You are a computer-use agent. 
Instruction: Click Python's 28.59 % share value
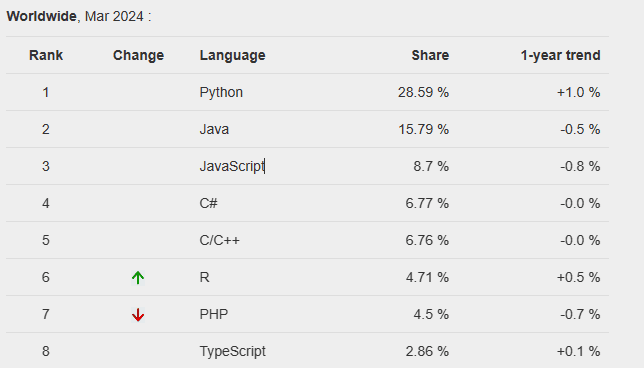(x=423, y=92)
